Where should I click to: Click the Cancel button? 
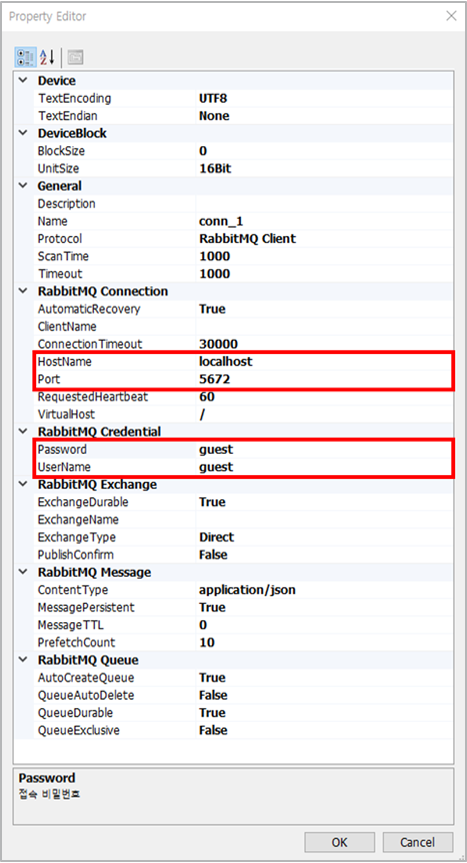click(x=417, y=842)
